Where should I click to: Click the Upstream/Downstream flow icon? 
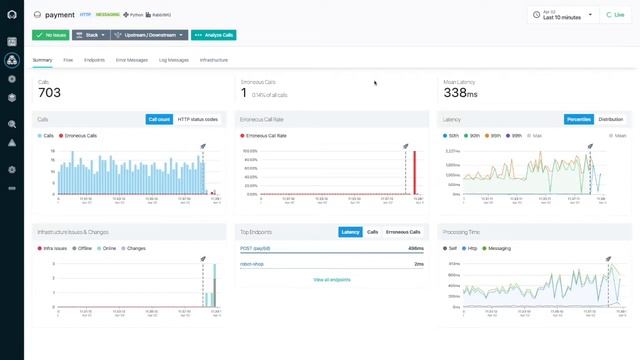point(118,35)
